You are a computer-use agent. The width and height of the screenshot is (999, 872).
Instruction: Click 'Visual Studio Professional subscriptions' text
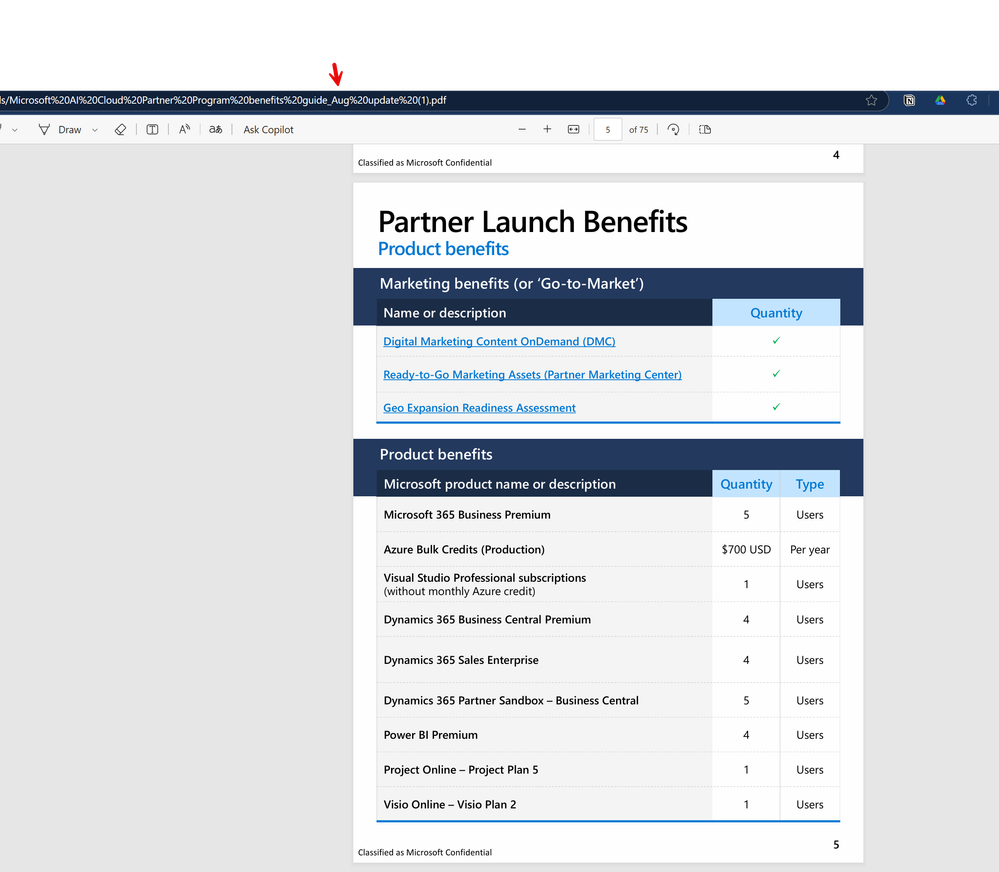485,578
